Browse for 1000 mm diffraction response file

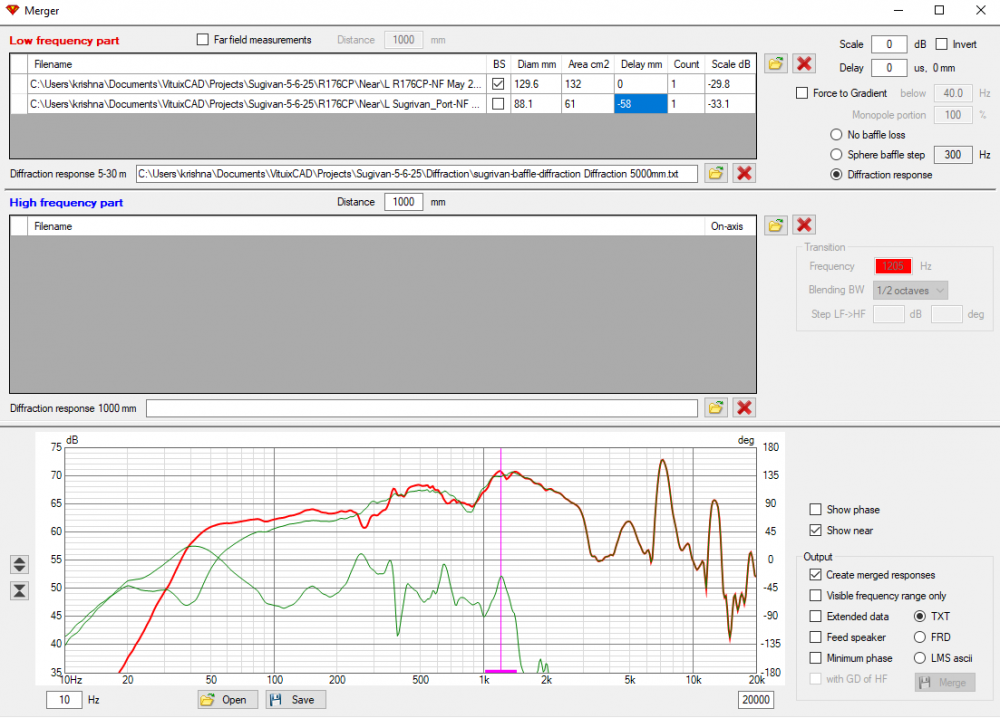[x=716, y=407]
